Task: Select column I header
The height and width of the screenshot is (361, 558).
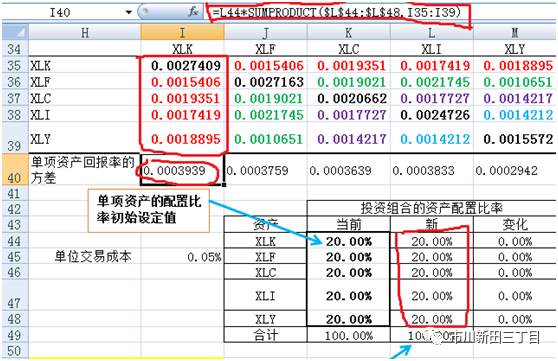Action: click(183, 33)
